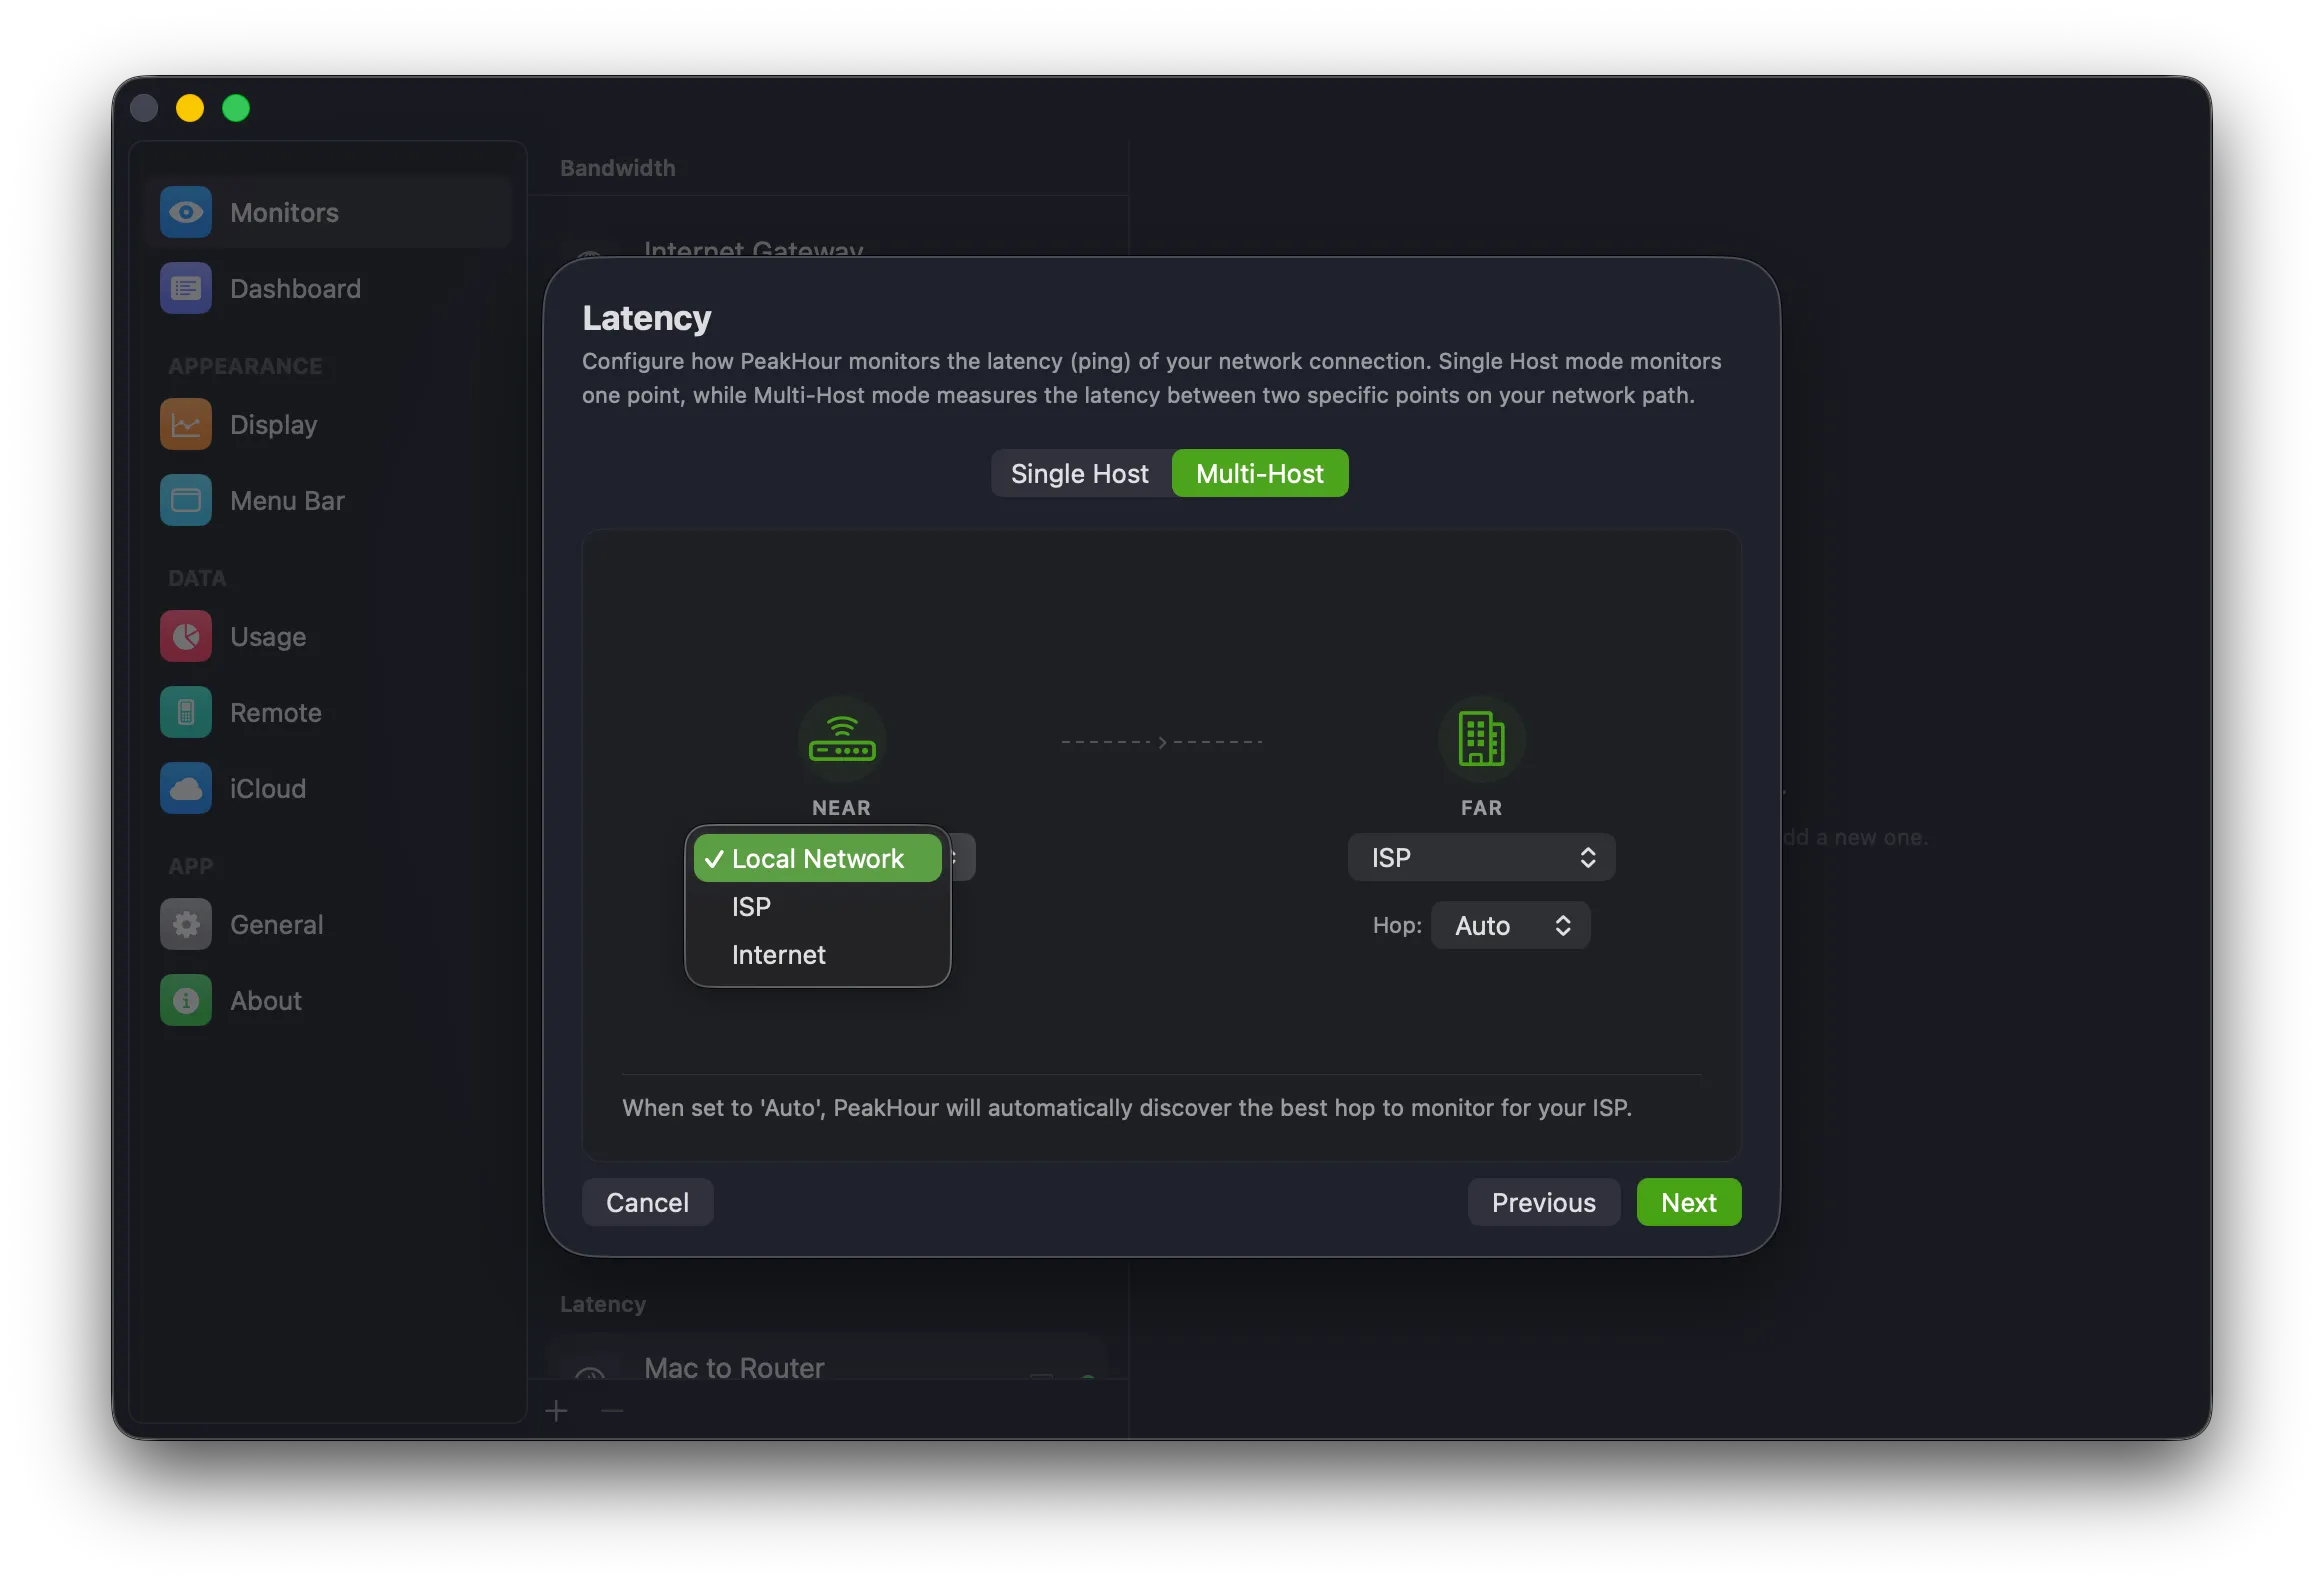Click the Monitors eye icon in sidebar
This screenshot has width=2324, height=1588.
tap(186, 212)
